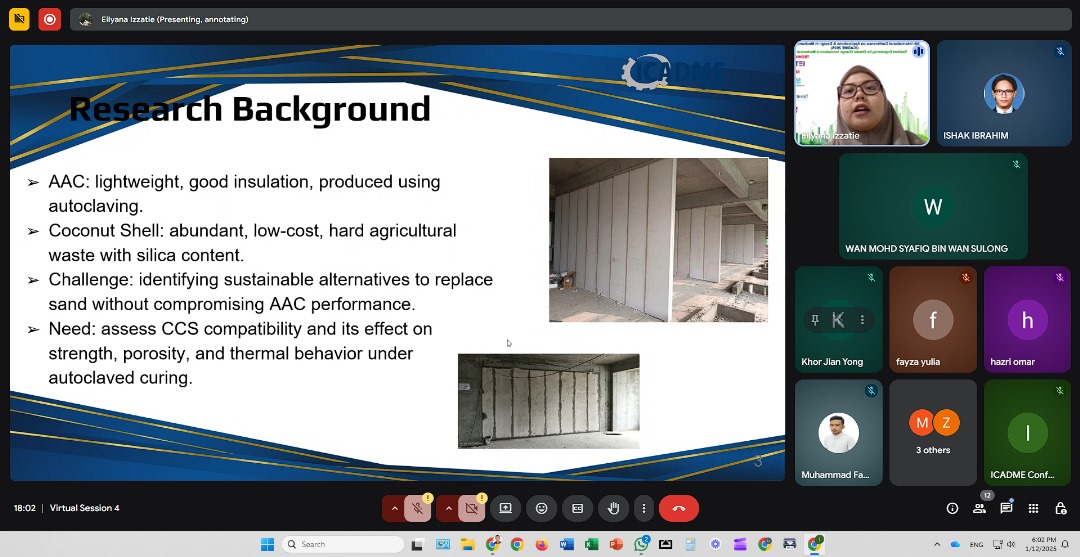Viewport: 1080px width, 557px height.
Task: Expand video settings arrow beside camera
Action: 448,508
